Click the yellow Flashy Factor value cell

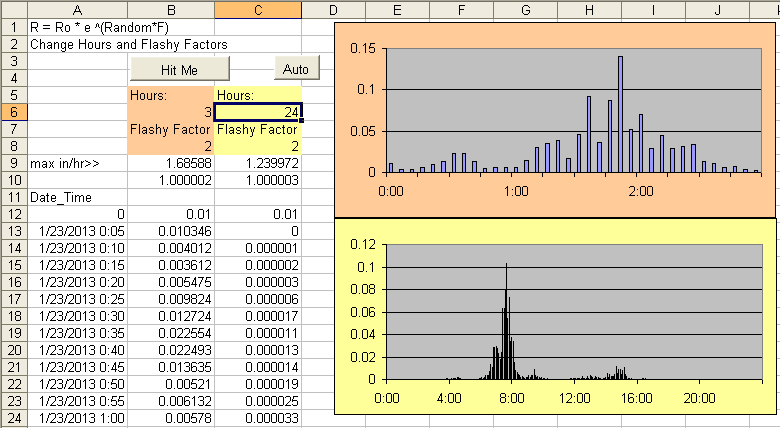click(257, 145)
